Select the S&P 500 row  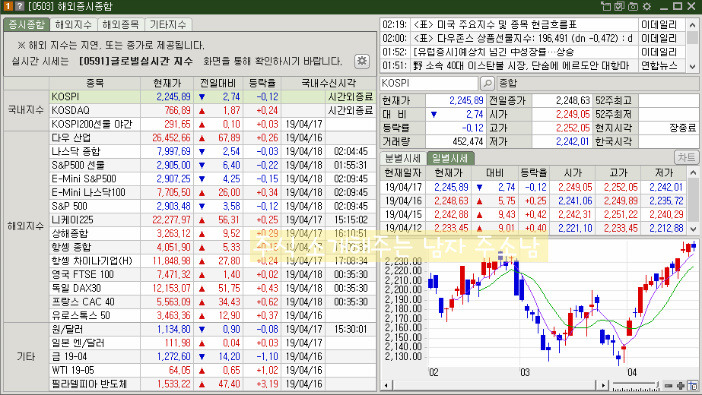point(212,206)
